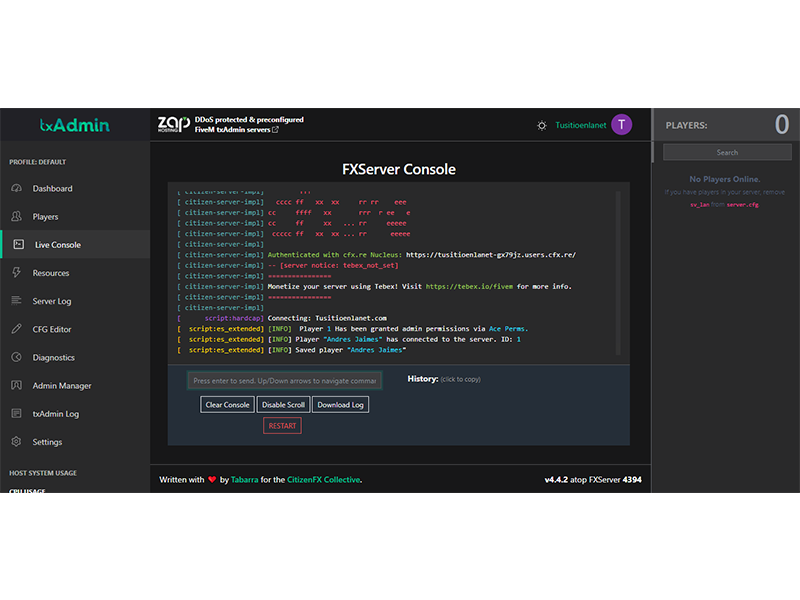The height and width of the screenshot is (600, 800).
Task: Click the CFG Editor pencil icon
Action: (x=16, y=329)
